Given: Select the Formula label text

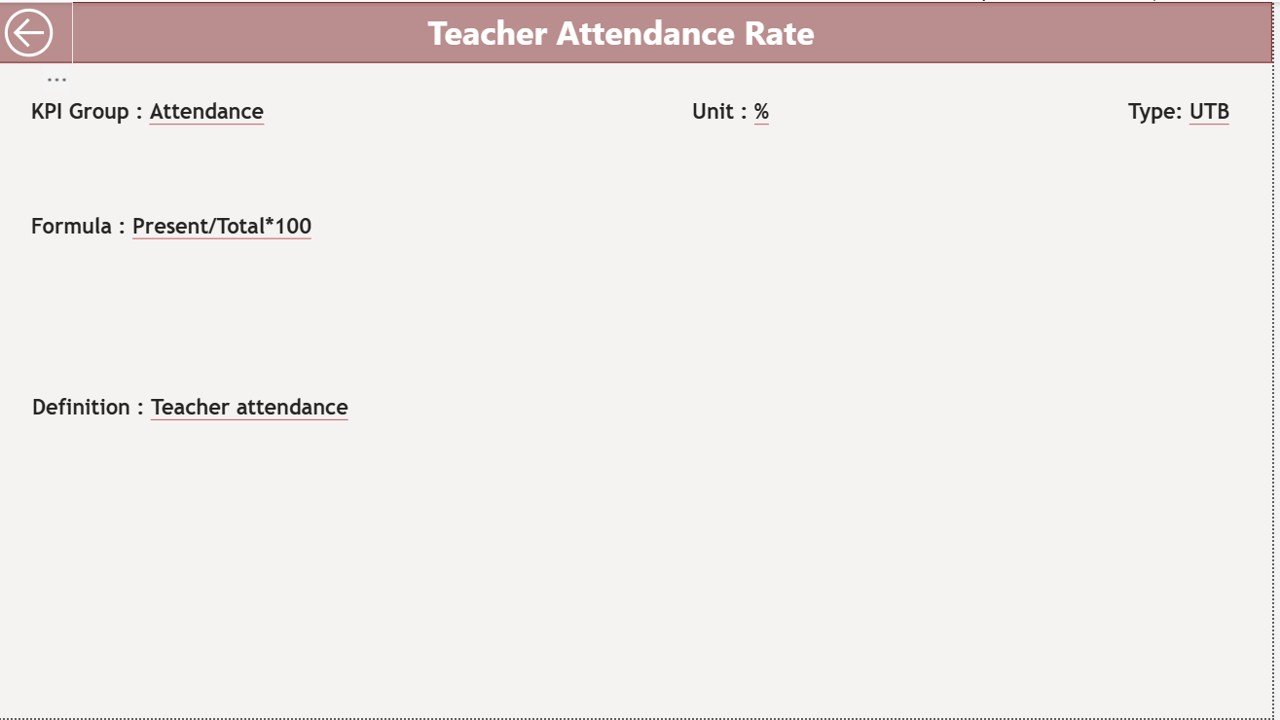Looking at the screenshot, I should pos(70,226).
